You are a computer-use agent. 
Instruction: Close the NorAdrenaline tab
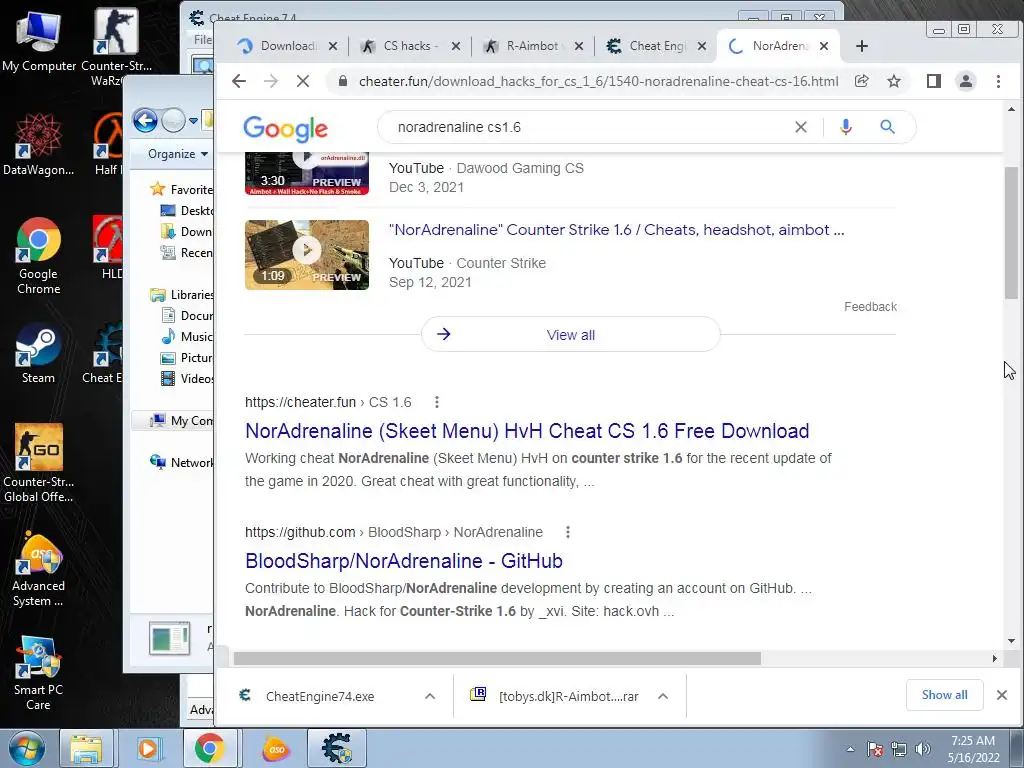pyautogui.click(x=824, y=46)
